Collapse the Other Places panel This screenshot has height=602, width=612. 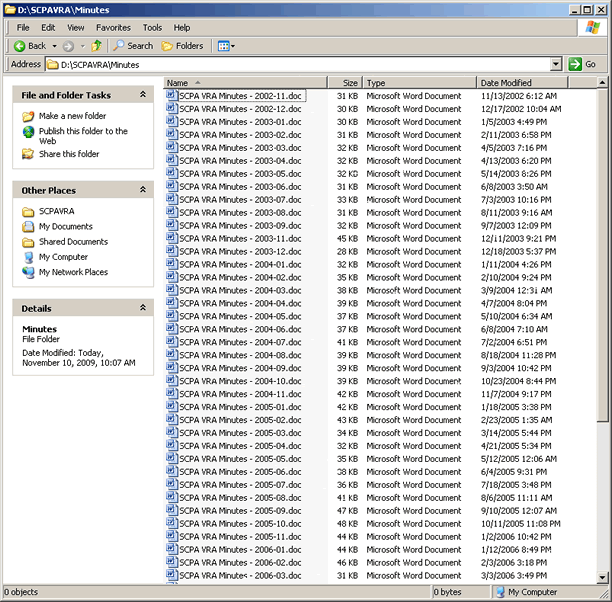(143, 190)
